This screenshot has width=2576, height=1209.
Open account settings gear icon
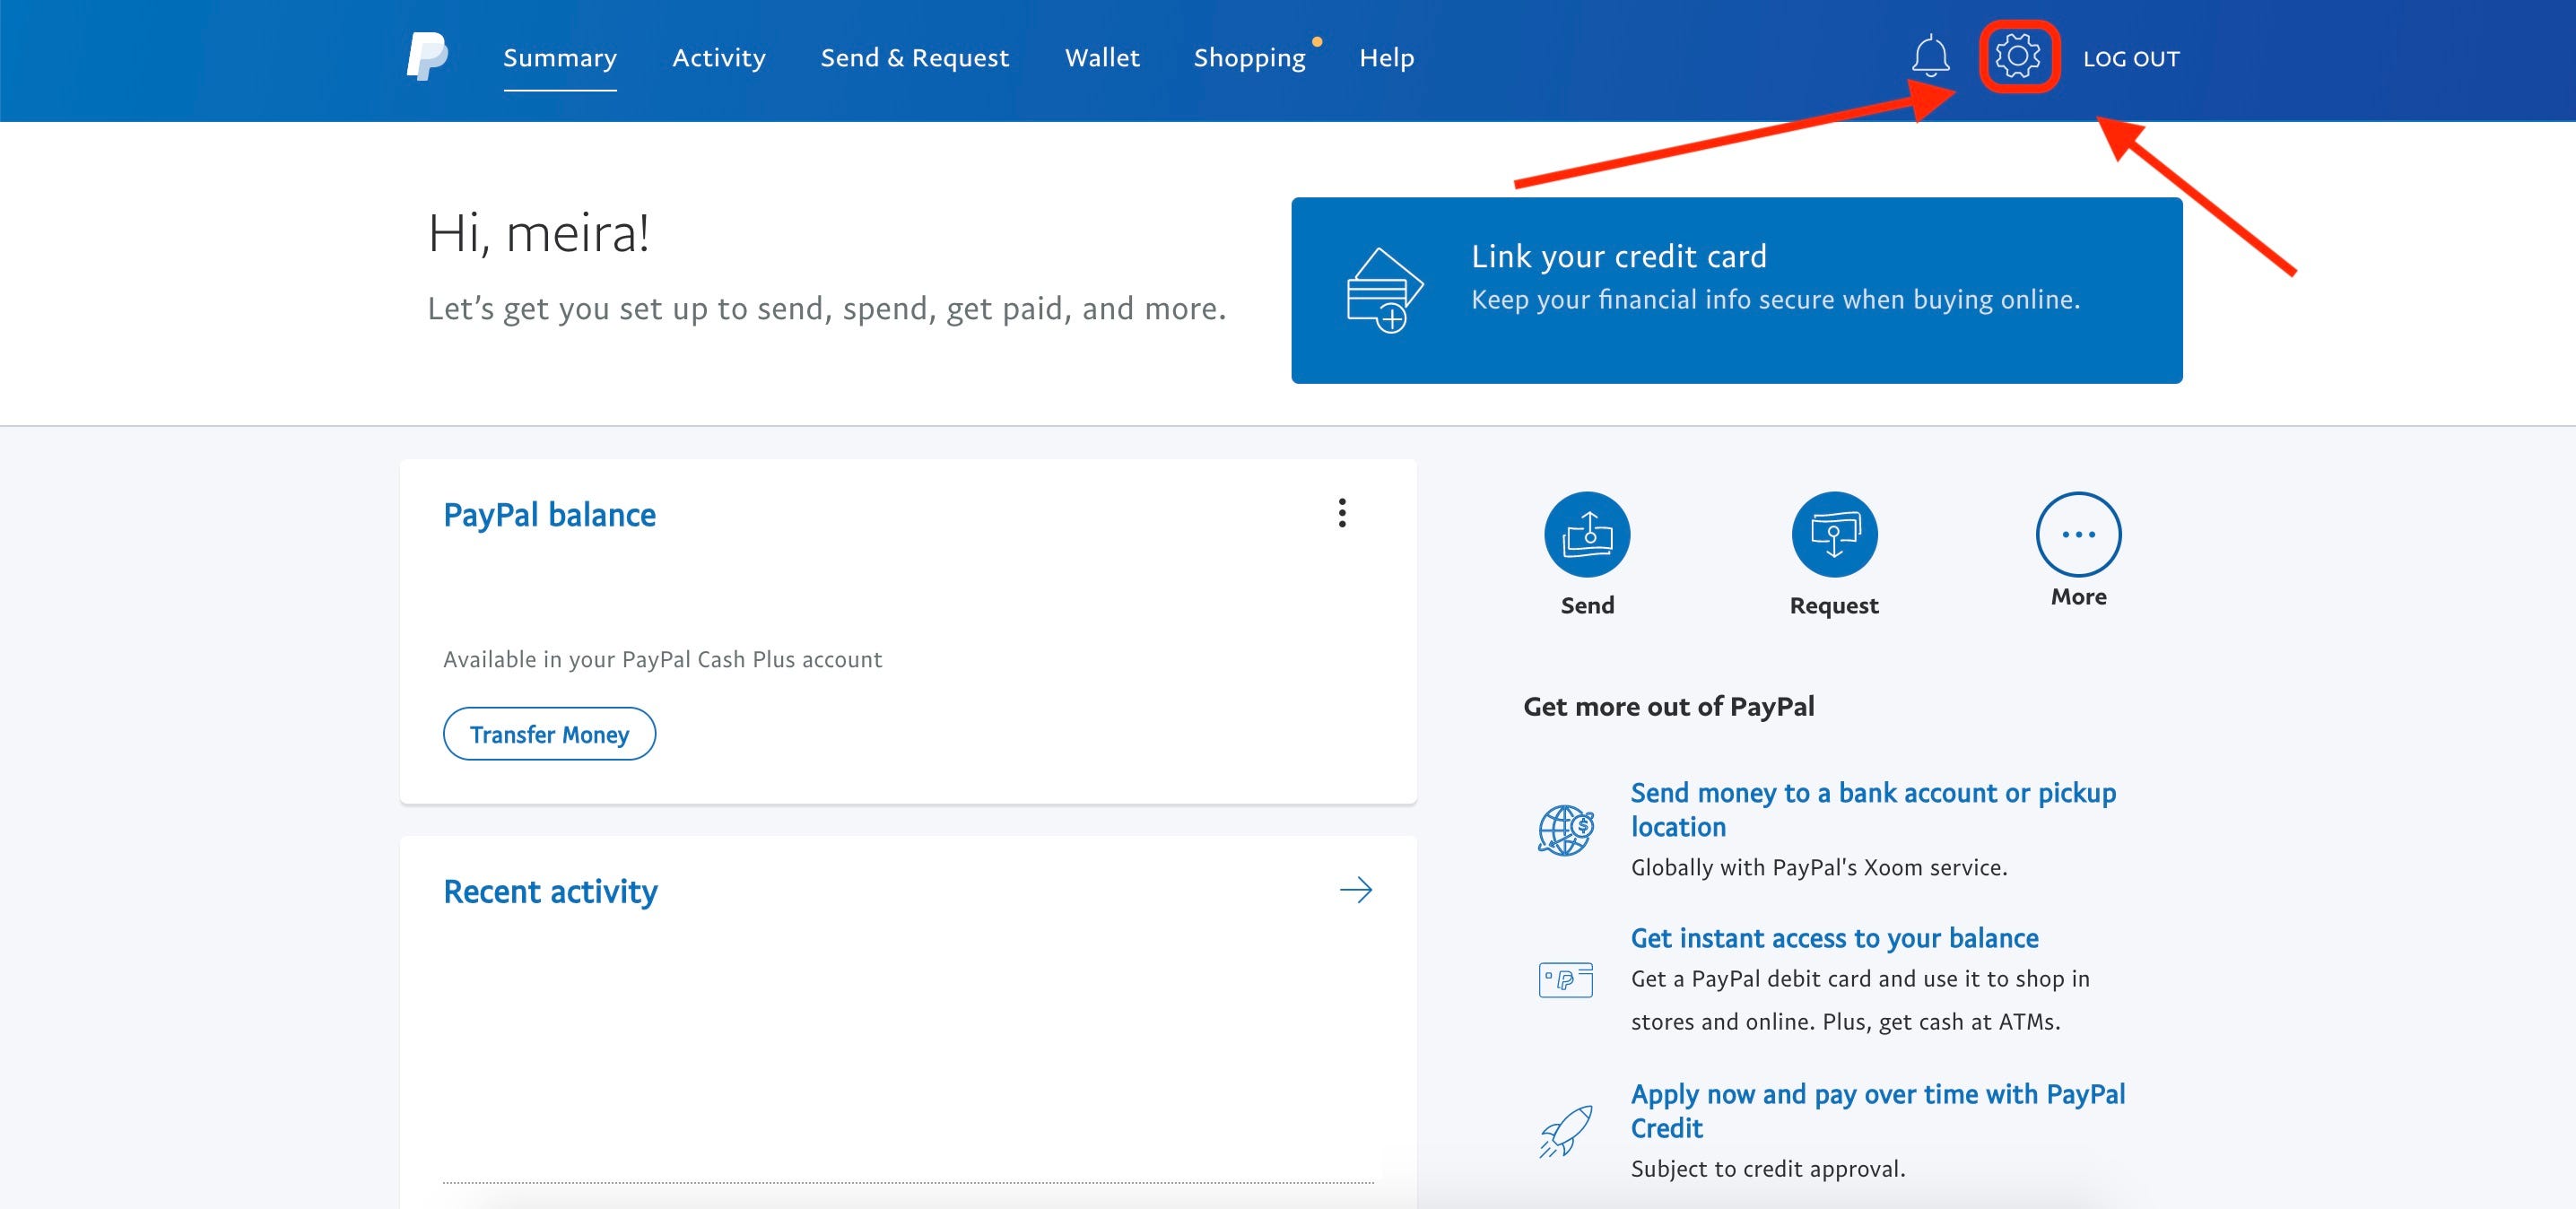click(2018, 56)
